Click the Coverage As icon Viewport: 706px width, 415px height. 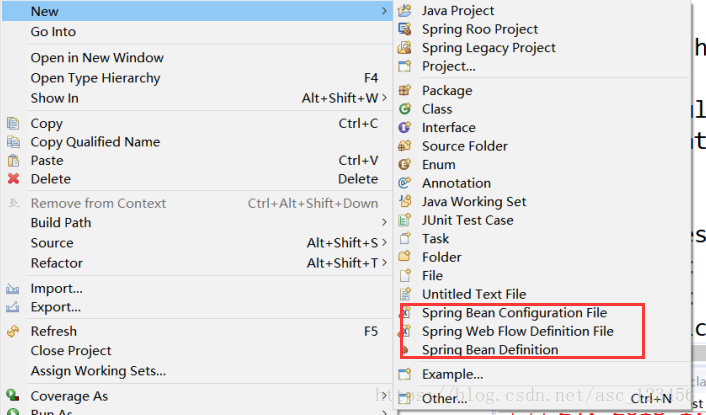click(13, 396)
